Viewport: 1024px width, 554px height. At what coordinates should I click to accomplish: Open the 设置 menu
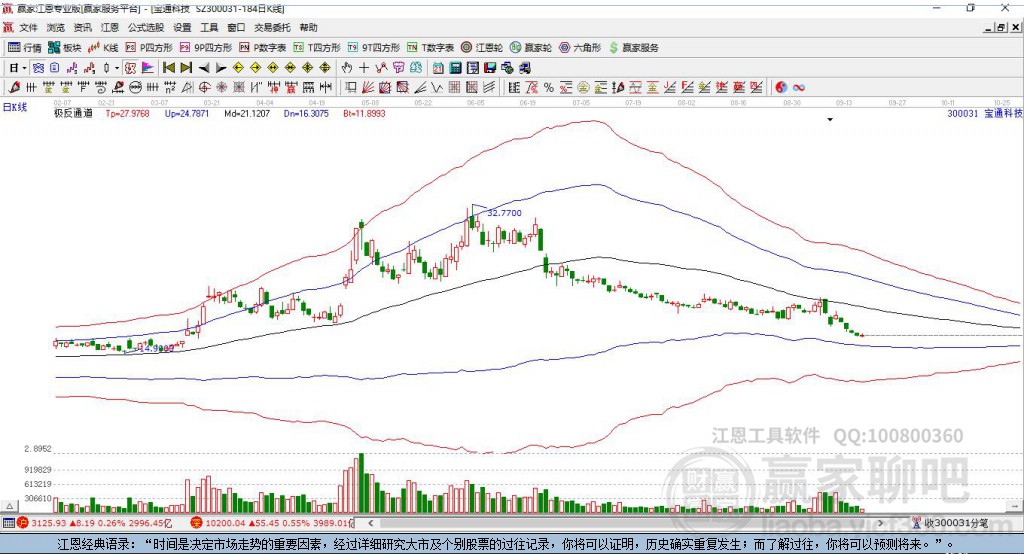(x=182, y=27)
